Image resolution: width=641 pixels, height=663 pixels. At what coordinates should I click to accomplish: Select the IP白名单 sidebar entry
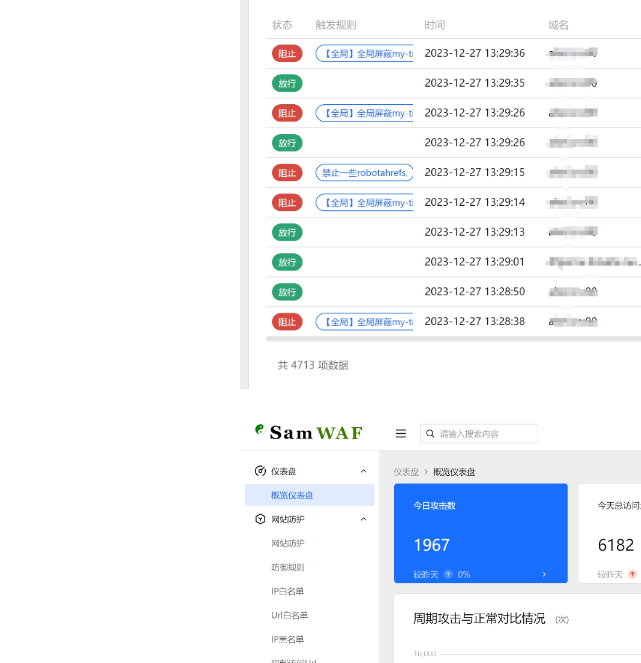coord(288,591)
